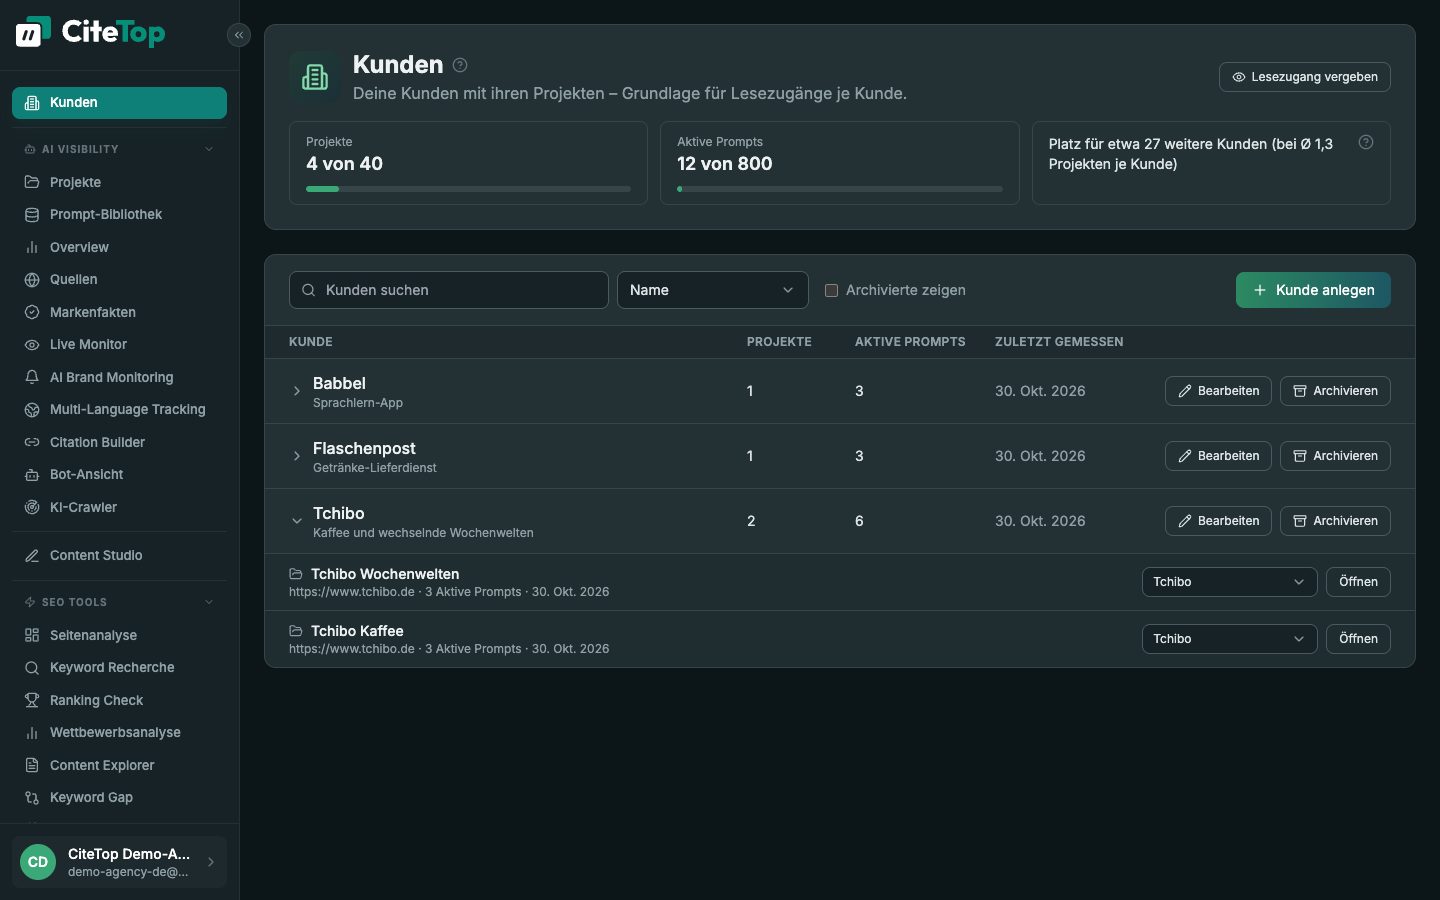
Task: Open the help icon next to Kunden heading
Action: pyautogui.click(x=460, y=65)
